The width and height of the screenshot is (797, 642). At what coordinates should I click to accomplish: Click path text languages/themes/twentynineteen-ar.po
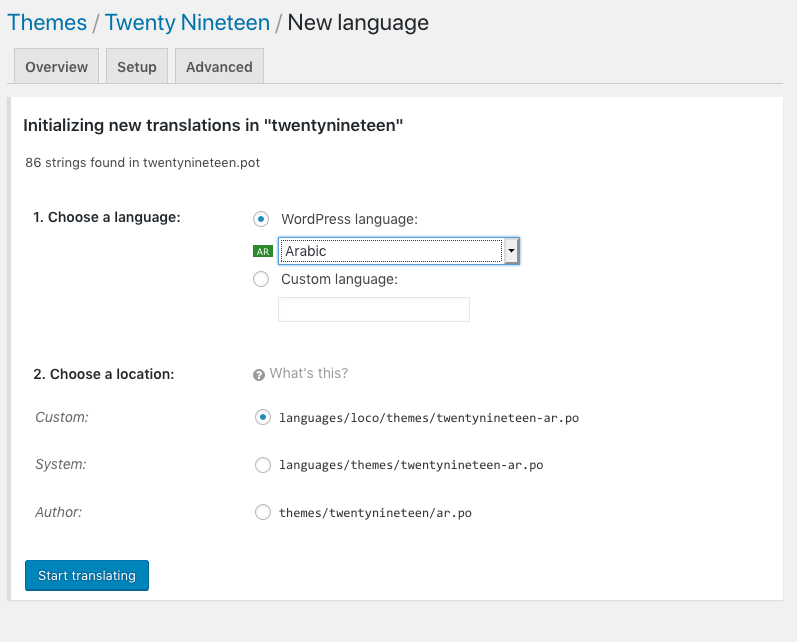[x=411, y=465]
